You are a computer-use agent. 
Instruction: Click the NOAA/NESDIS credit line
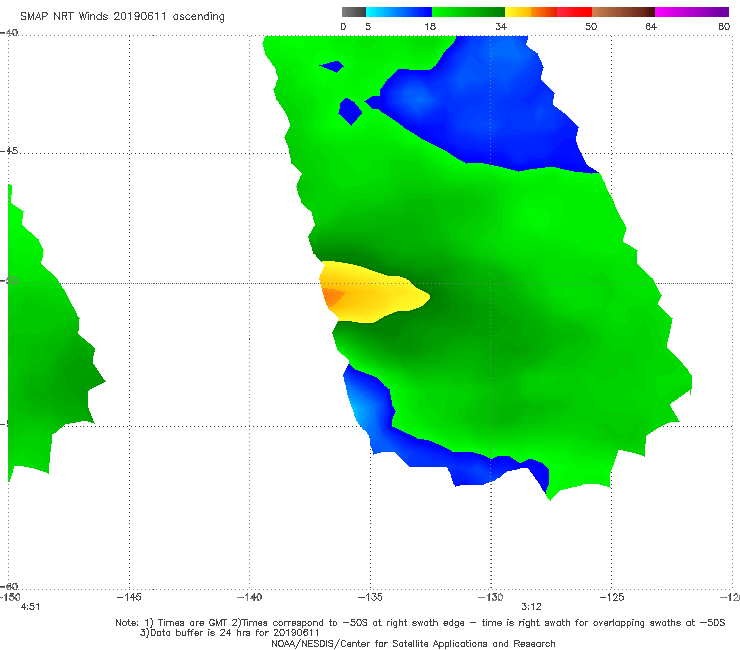413,644
